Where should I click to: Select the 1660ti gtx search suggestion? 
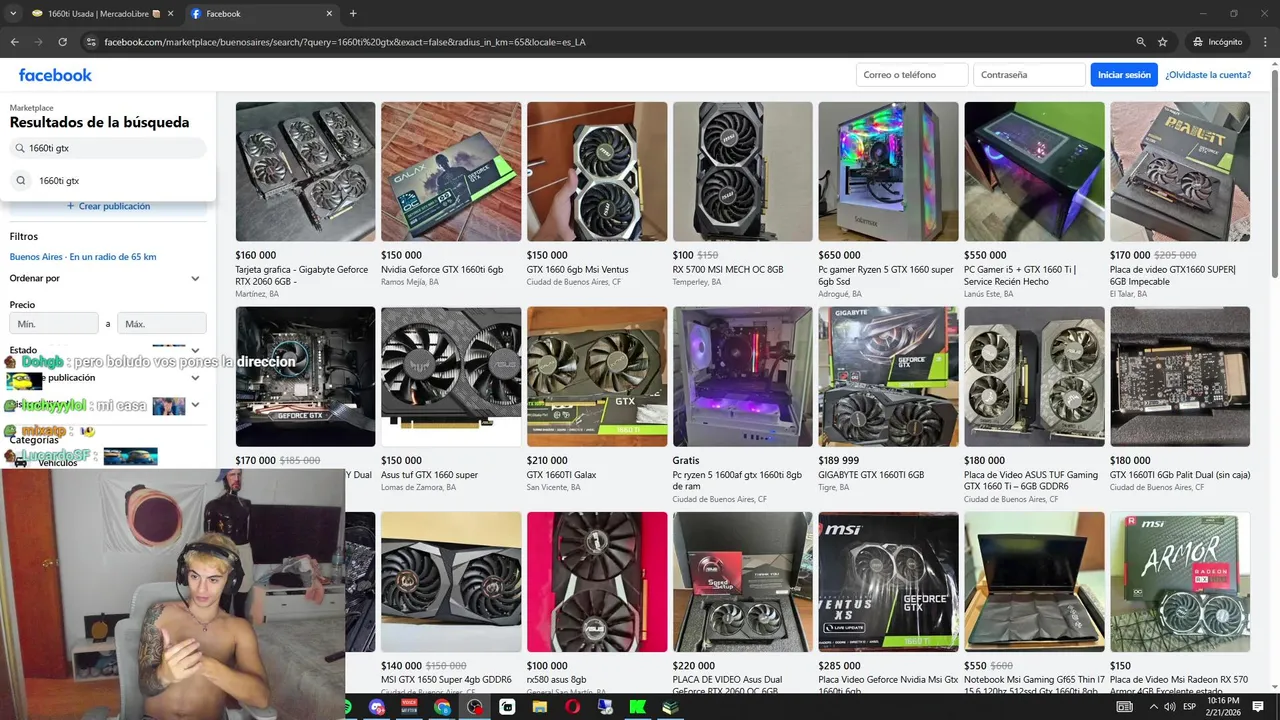(x=108, y=181)
